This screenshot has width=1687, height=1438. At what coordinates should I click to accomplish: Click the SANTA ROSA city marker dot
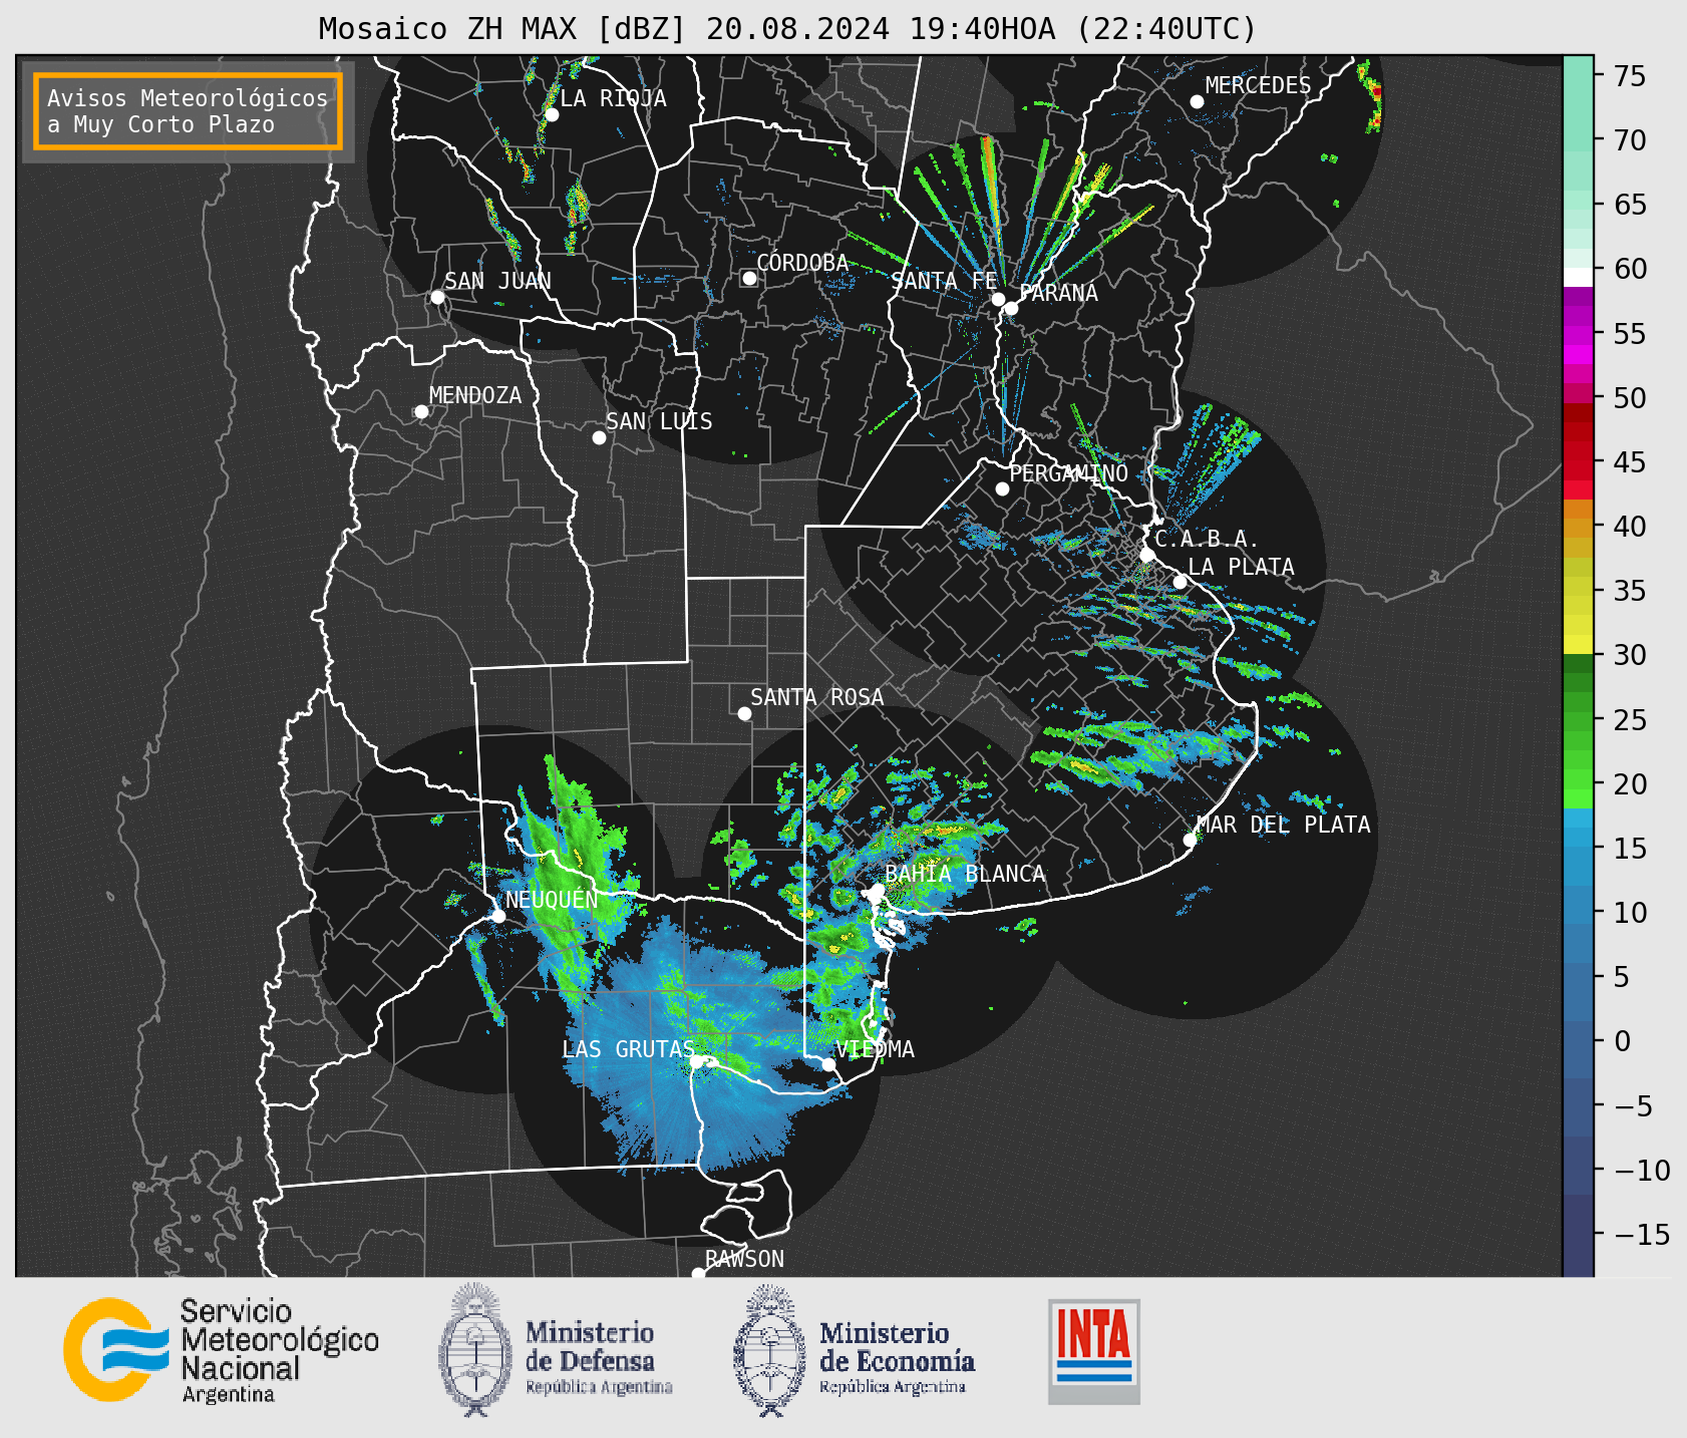point(744,713)
